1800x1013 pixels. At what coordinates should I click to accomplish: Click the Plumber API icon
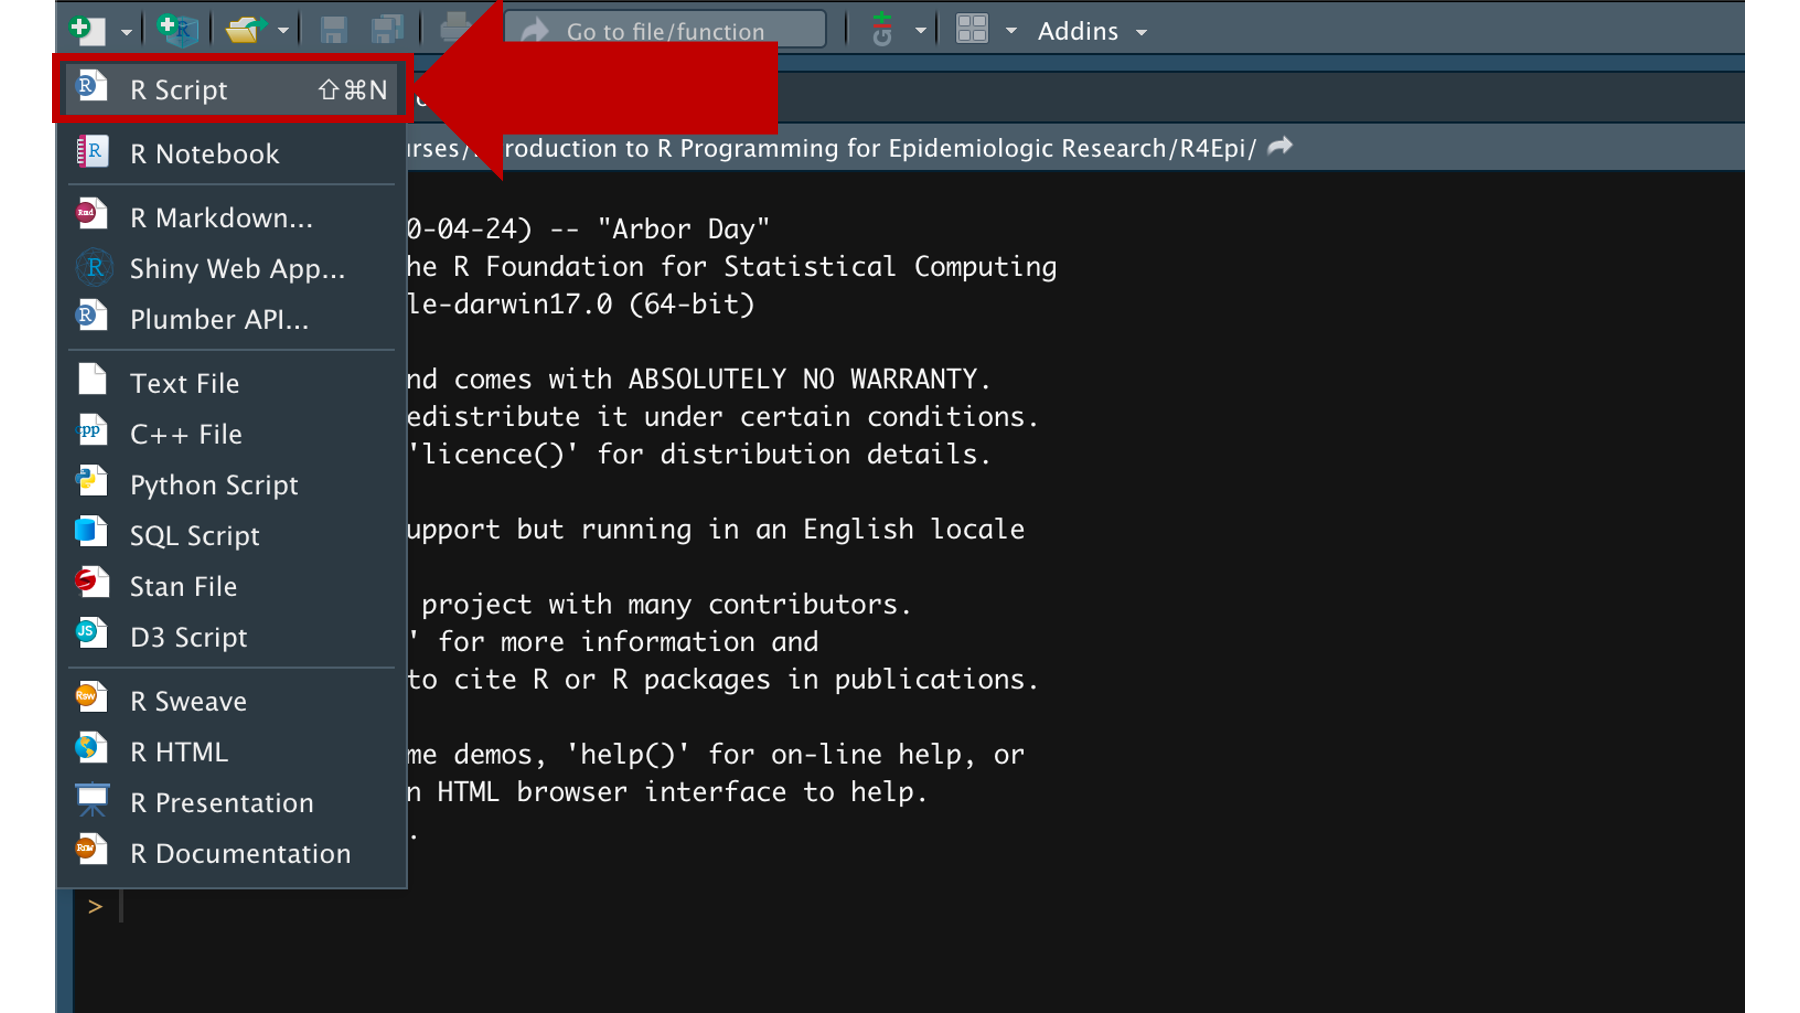click(92, 316)
